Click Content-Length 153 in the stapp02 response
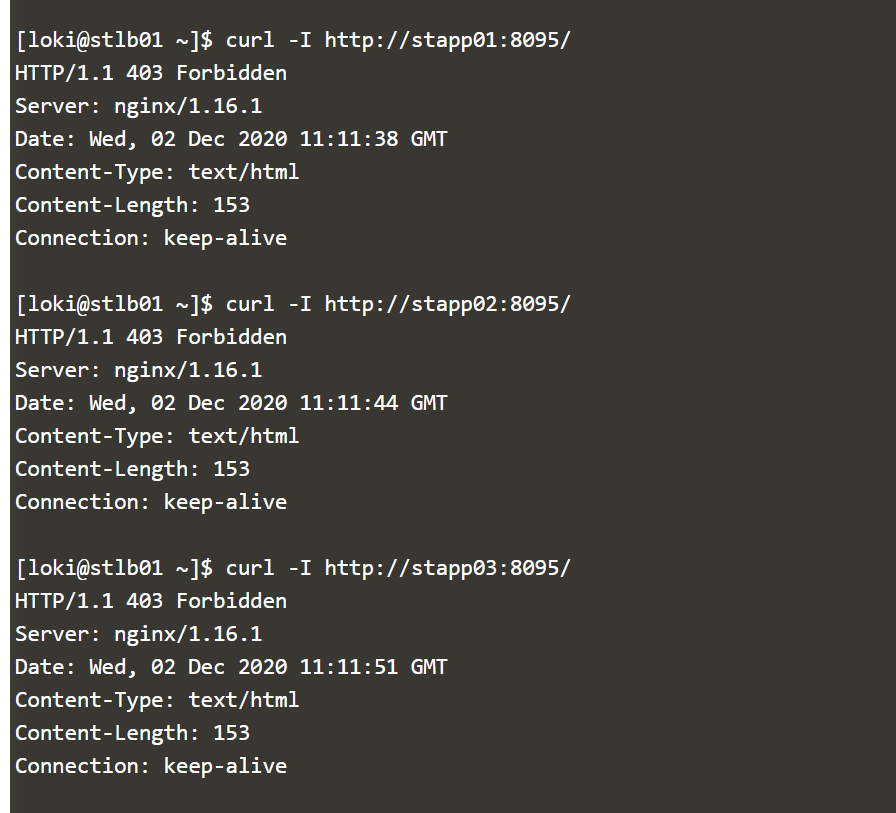 click(132, 469)
